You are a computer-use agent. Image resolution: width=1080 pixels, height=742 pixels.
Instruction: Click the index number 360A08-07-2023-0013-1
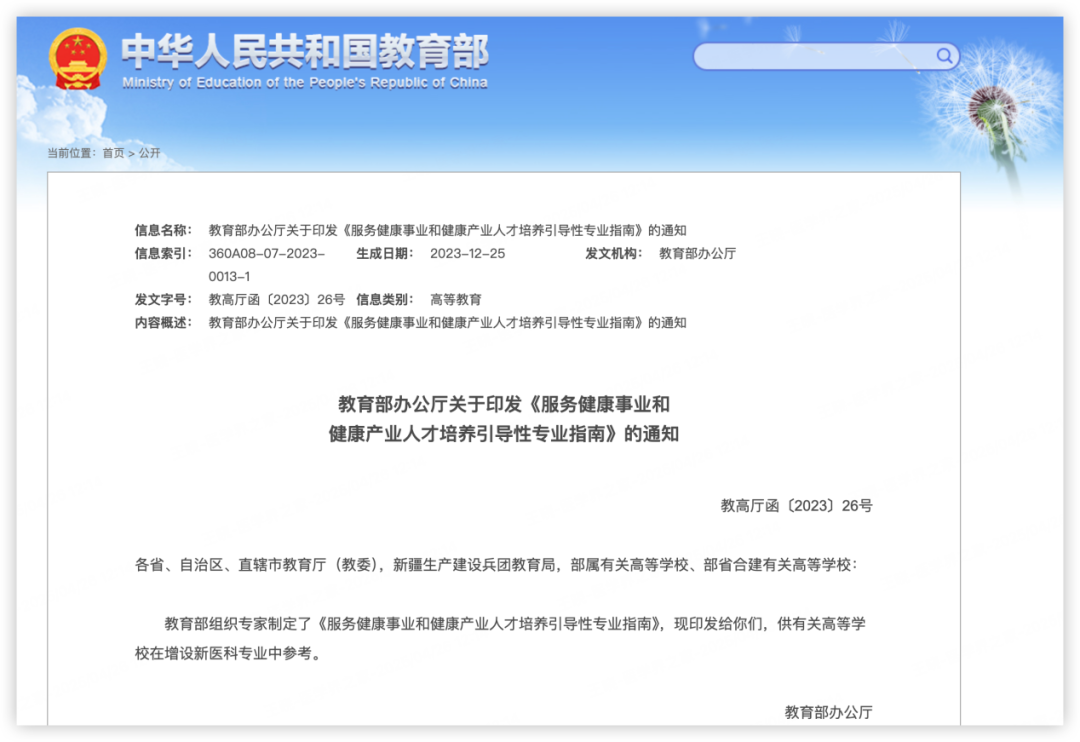click(266, 264)
